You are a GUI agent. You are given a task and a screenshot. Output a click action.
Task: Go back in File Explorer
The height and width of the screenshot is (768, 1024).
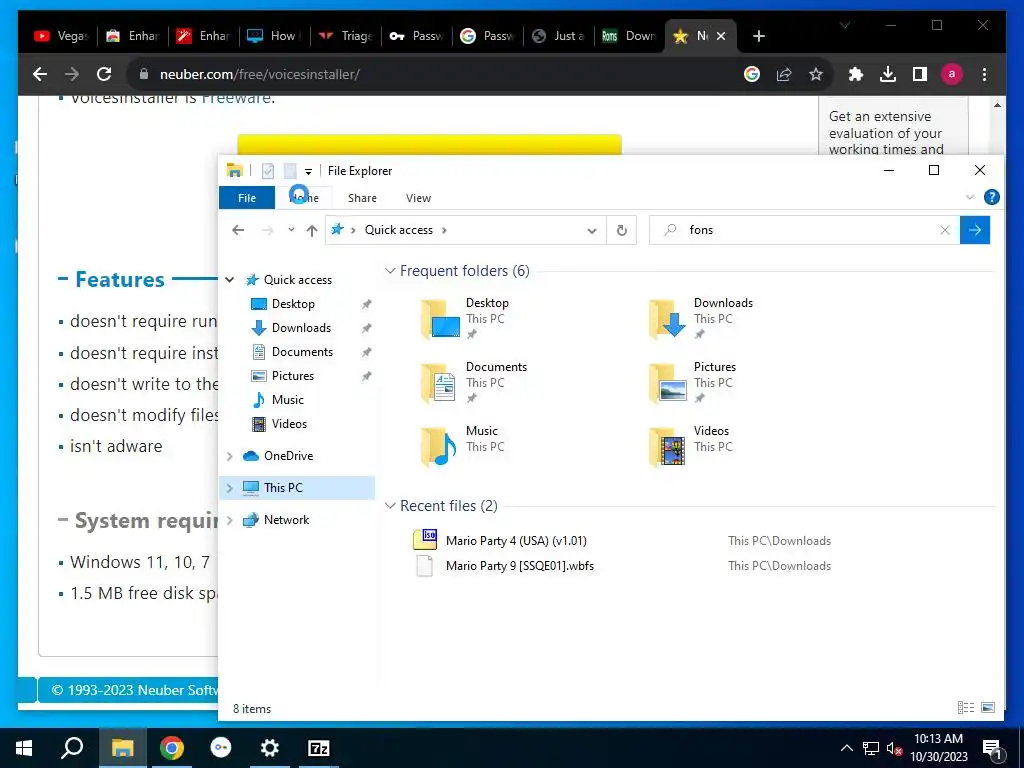coord(238,230)
